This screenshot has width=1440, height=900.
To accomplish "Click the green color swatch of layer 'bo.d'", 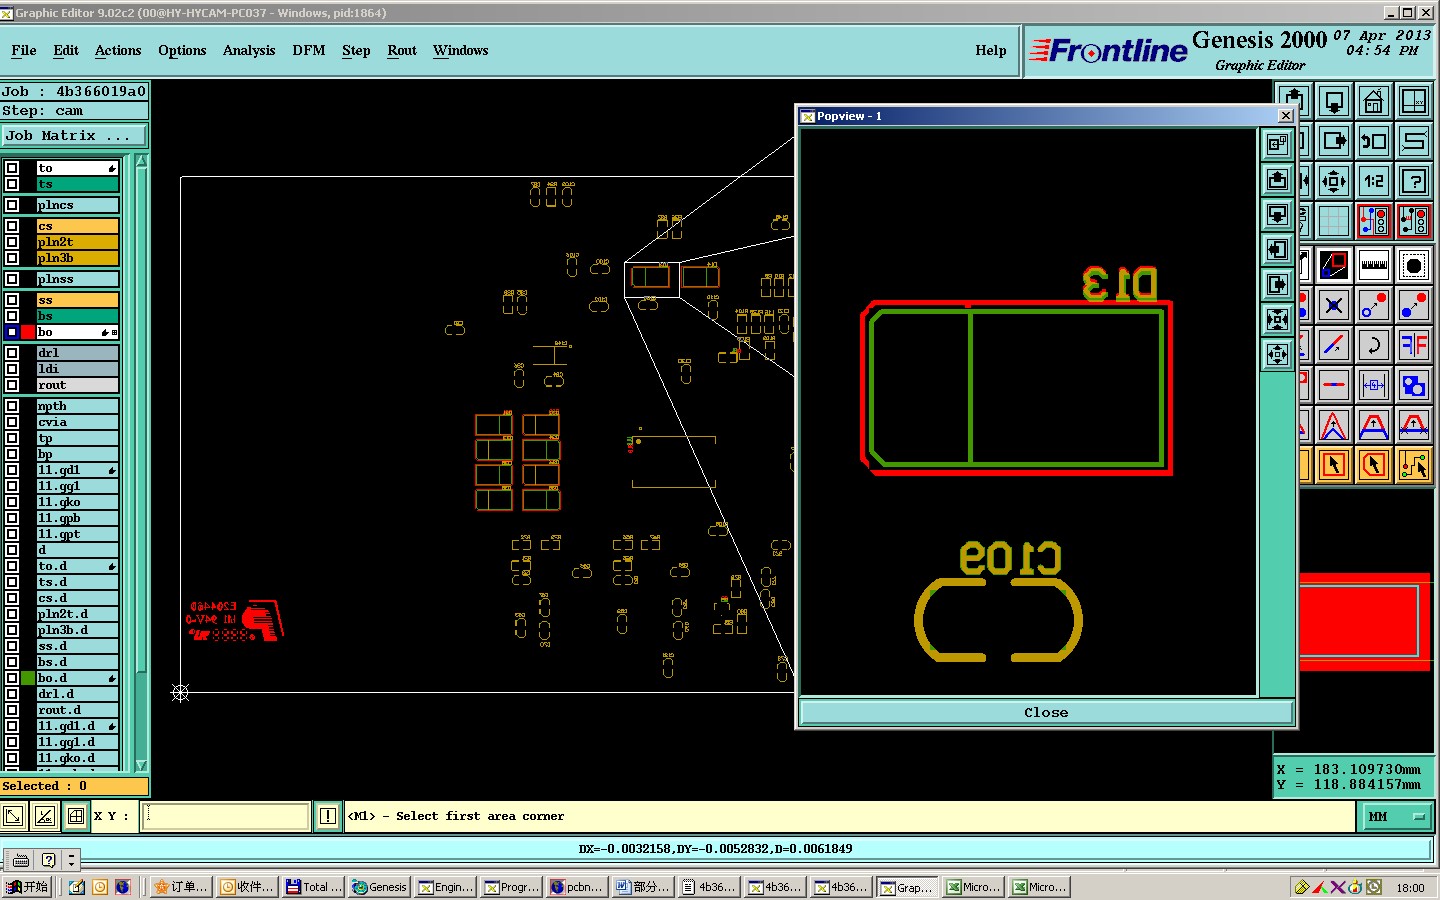I will [x=28, y=678].
